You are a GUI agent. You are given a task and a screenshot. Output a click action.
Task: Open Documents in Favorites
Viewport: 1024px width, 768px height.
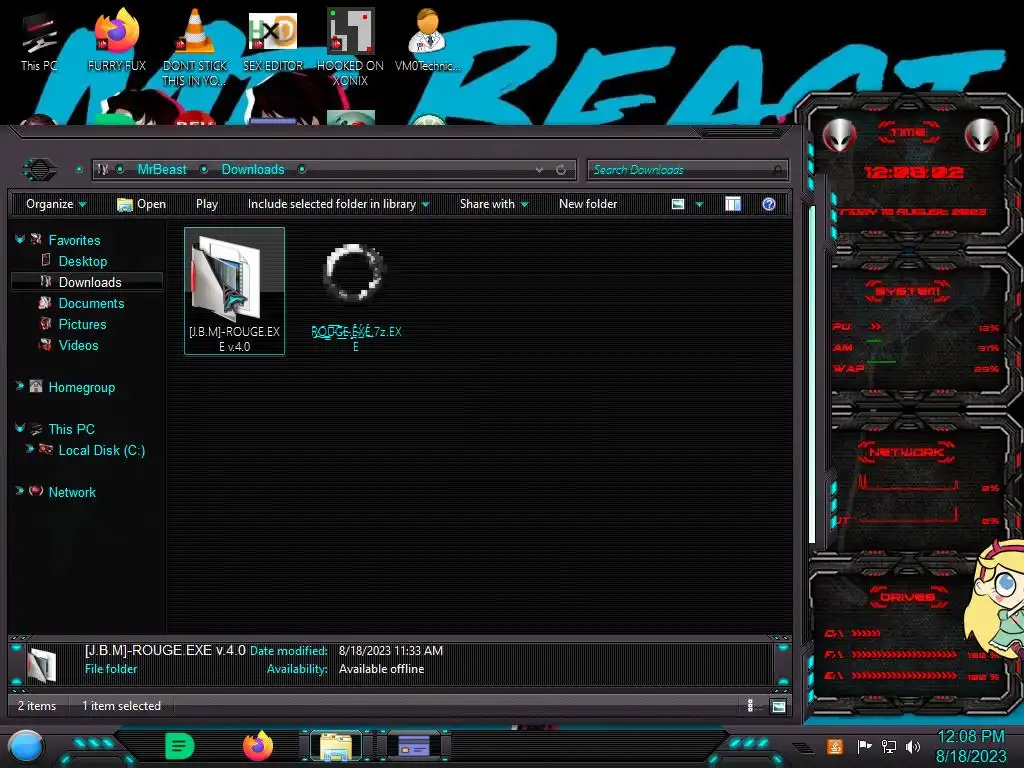[x=91, y=303]
